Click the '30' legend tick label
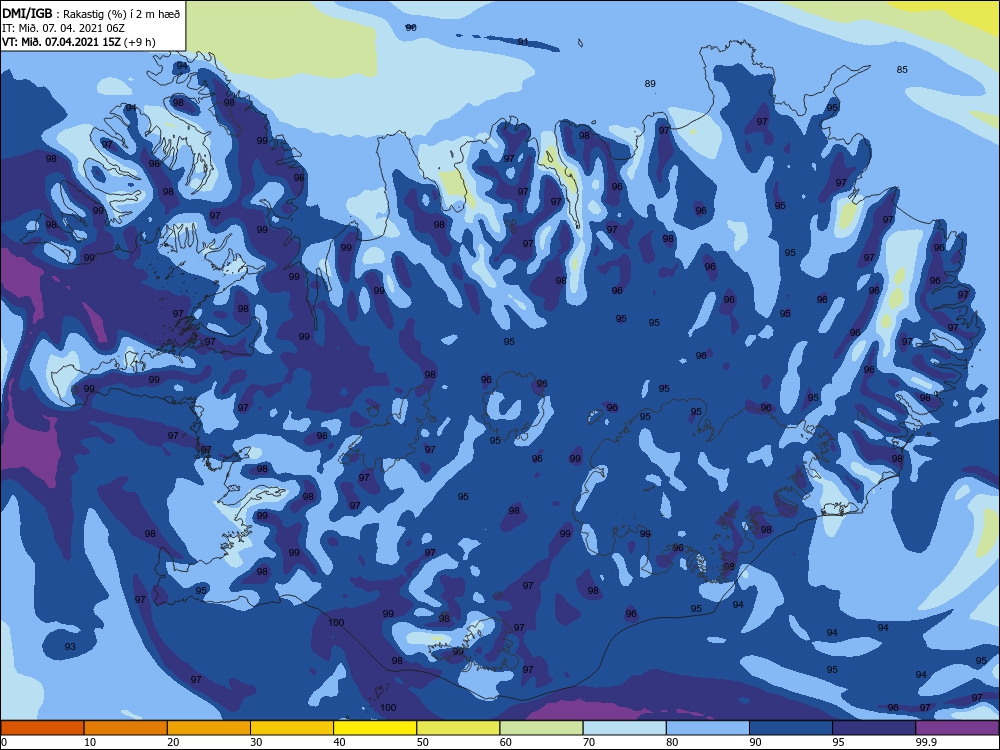This screenshot has height=750, width=1000. click(x=256, y=742)
